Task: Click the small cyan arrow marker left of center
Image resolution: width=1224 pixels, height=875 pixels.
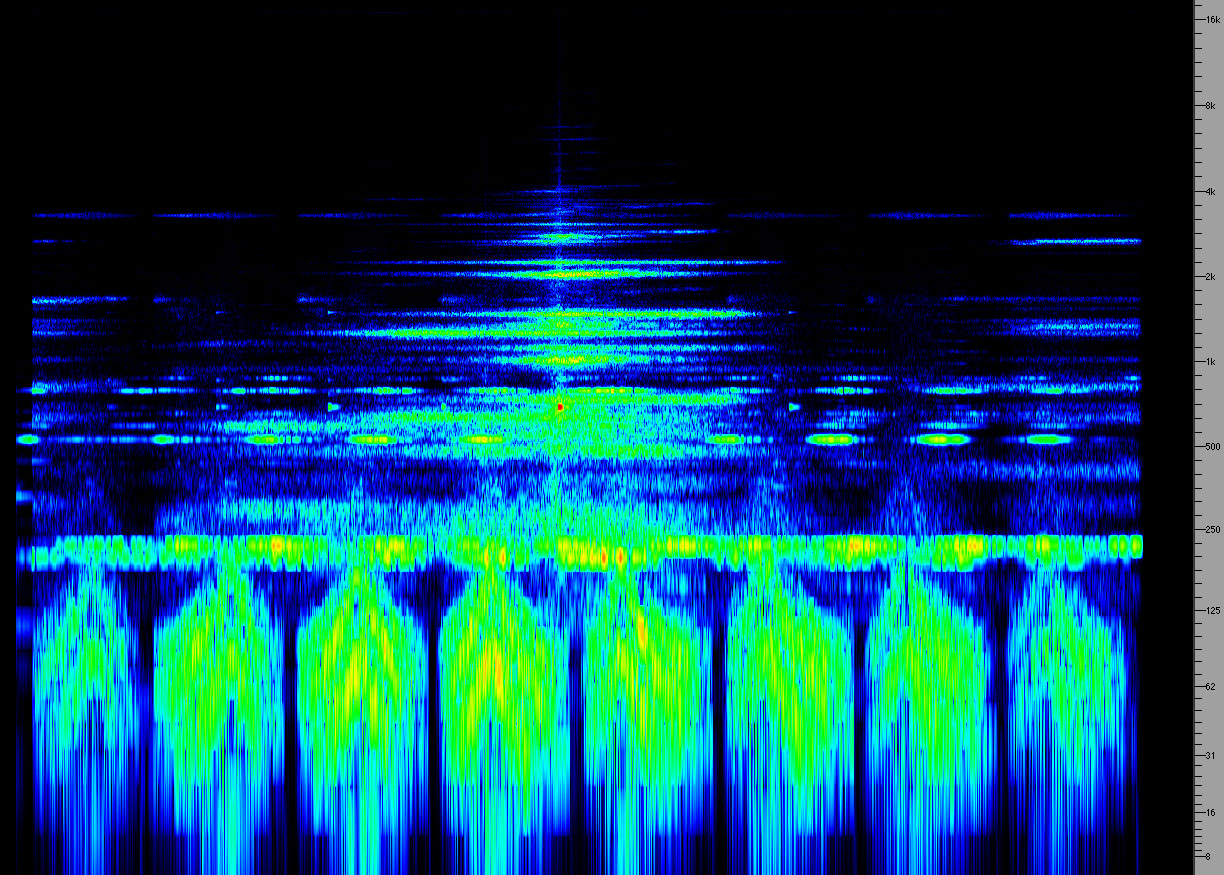Action: [333, 407]
